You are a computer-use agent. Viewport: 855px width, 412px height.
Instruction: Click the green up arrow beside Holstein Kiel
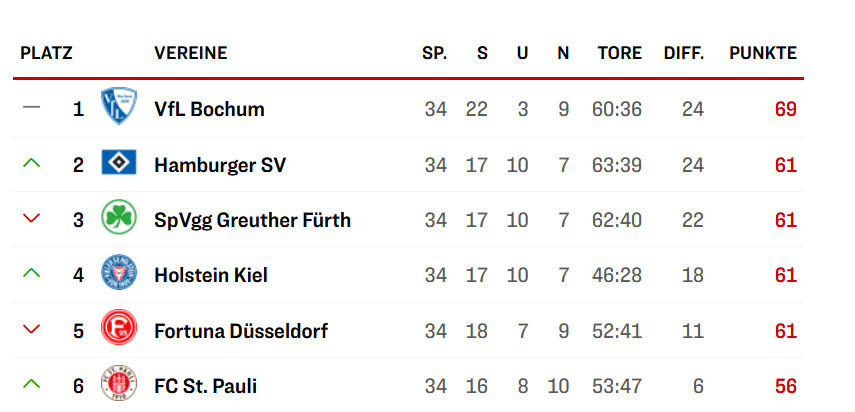(x=32, y=273)
